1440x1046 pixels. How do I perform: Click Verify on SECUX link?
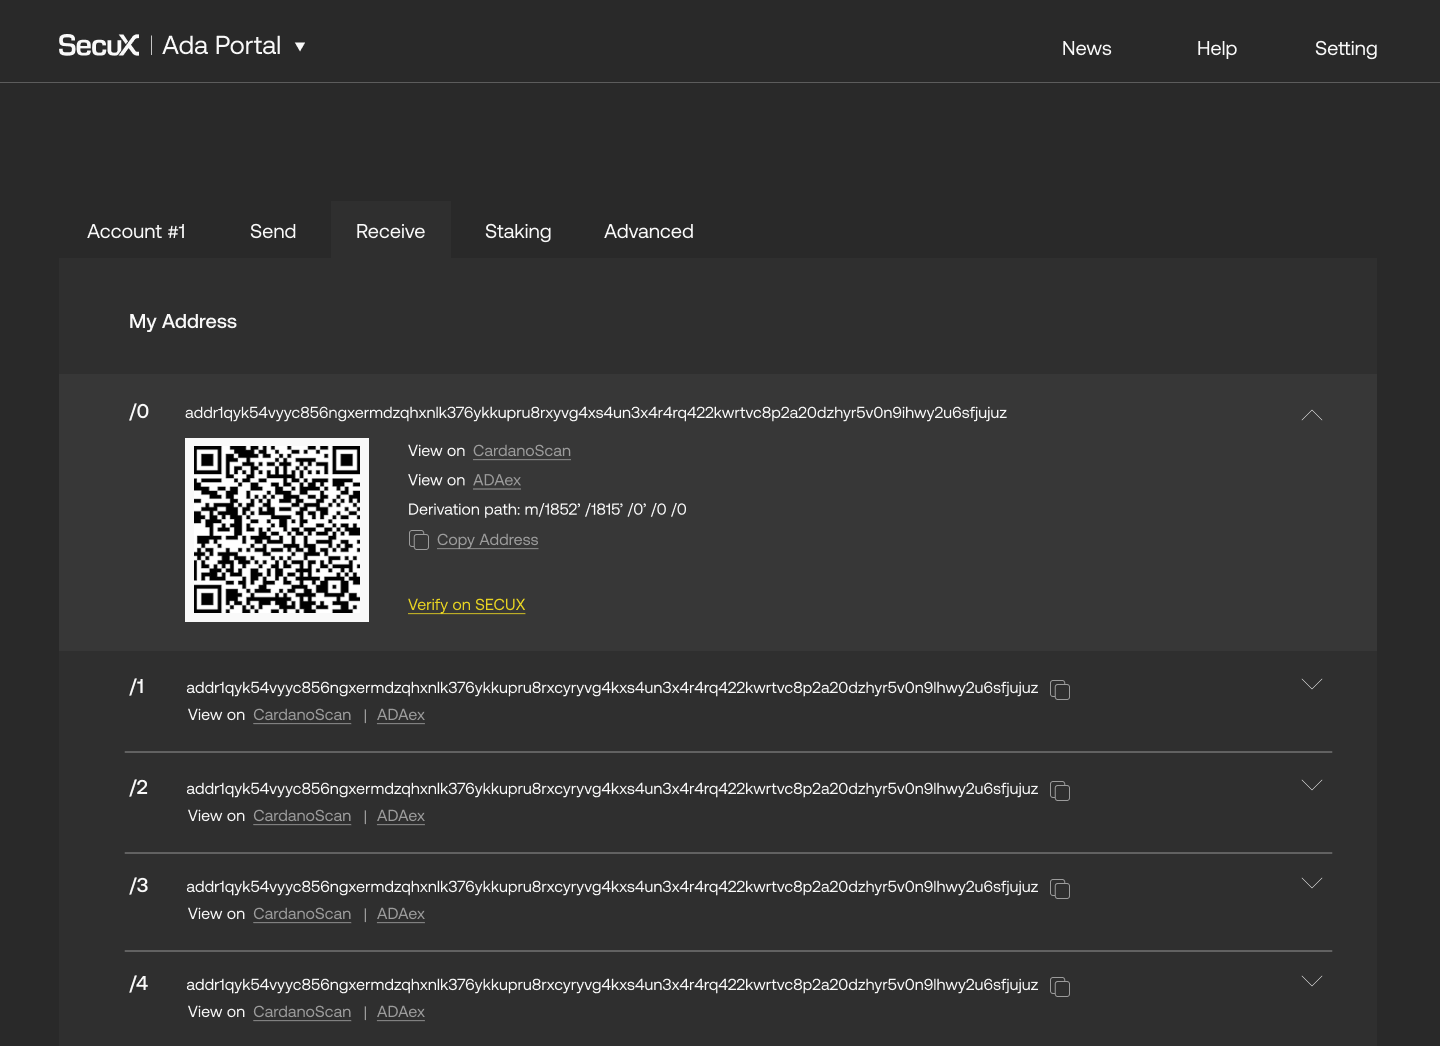click(x=466, y=605)
